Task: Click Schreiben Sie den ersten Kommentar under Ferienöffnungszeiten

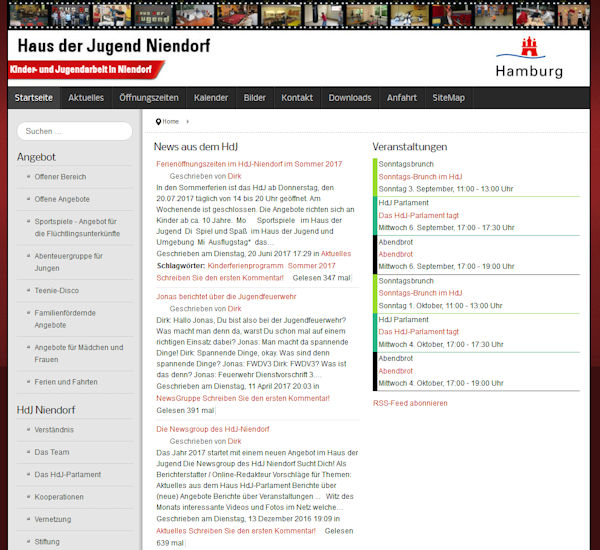Action: 220,278
